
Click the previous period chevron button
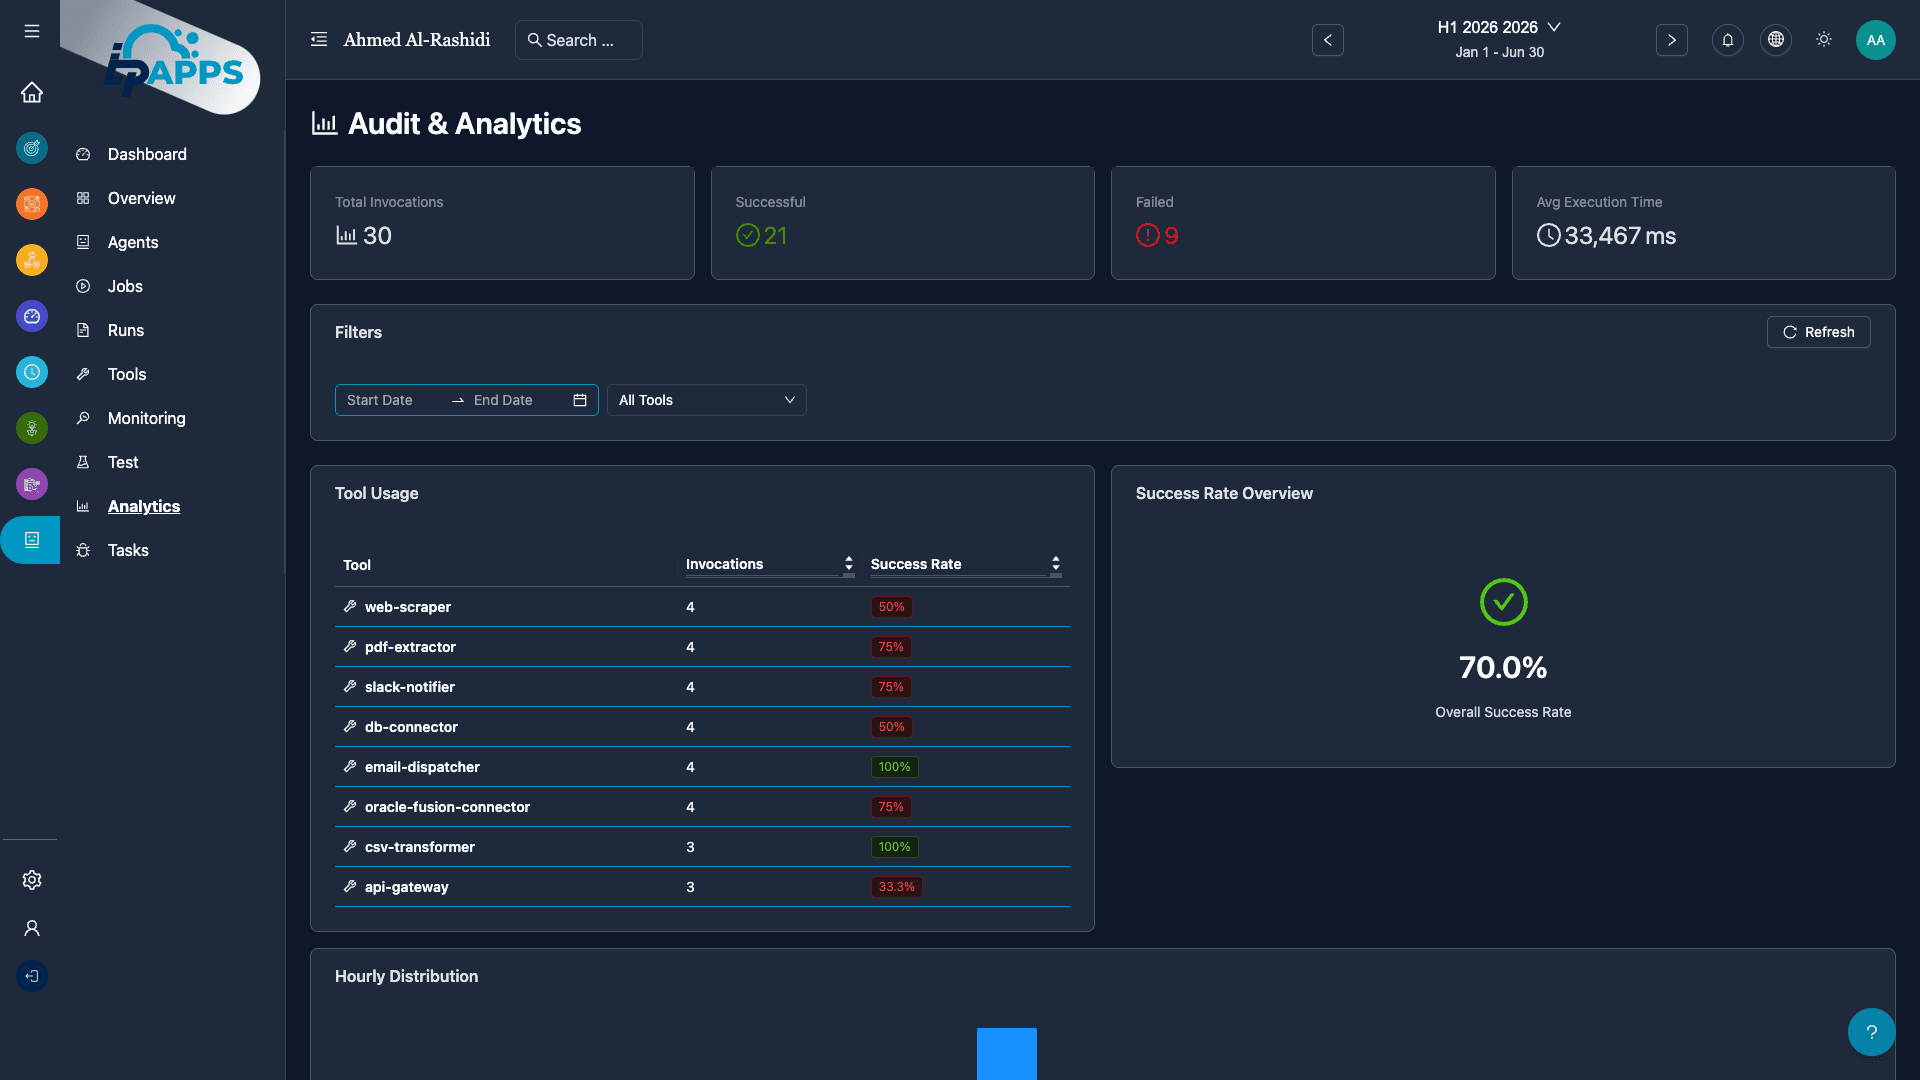pos(1328,40)
